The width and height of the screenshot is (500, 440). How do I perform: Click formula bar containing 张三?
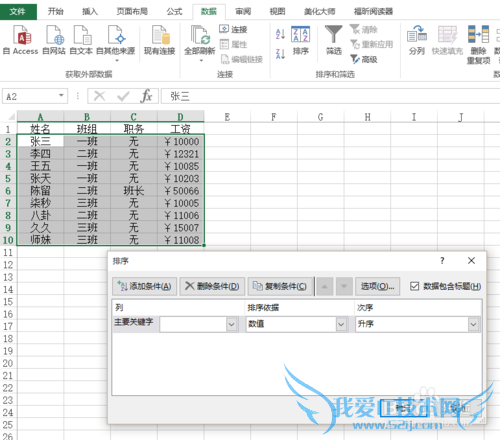coord(330,96)
